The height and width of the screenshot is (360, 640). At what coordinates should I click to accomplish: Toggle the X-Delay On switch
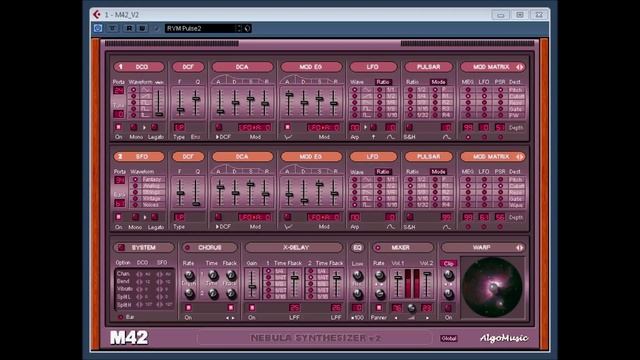[x=252, y=308]
